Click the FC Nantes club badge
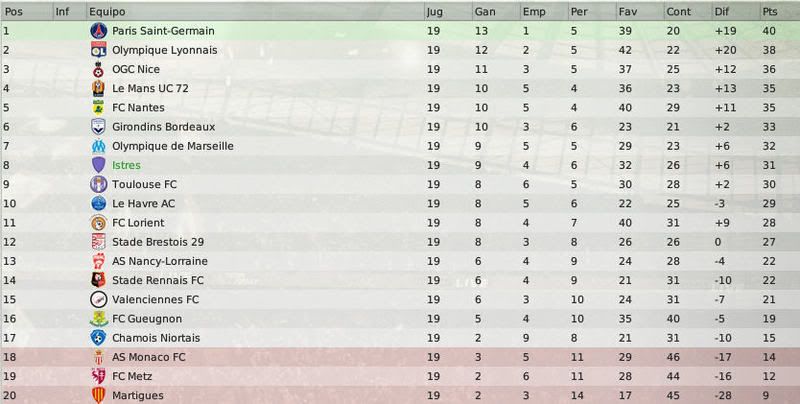 [98, 108]
